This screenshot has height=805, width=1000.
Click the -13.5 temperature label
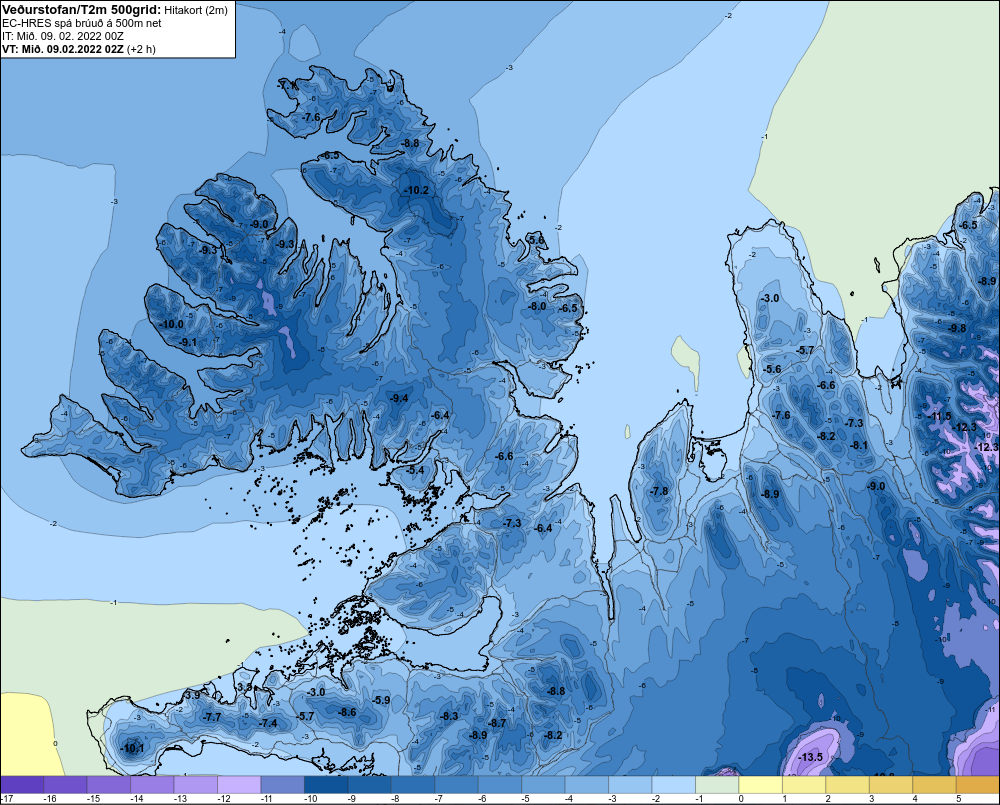coord(811,757)
